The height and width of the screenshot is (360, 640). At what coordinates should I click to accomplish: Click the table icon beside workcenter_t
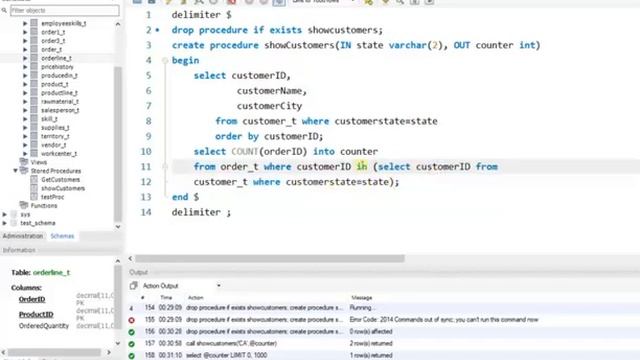pyautogui.click(x=34, y=153)
